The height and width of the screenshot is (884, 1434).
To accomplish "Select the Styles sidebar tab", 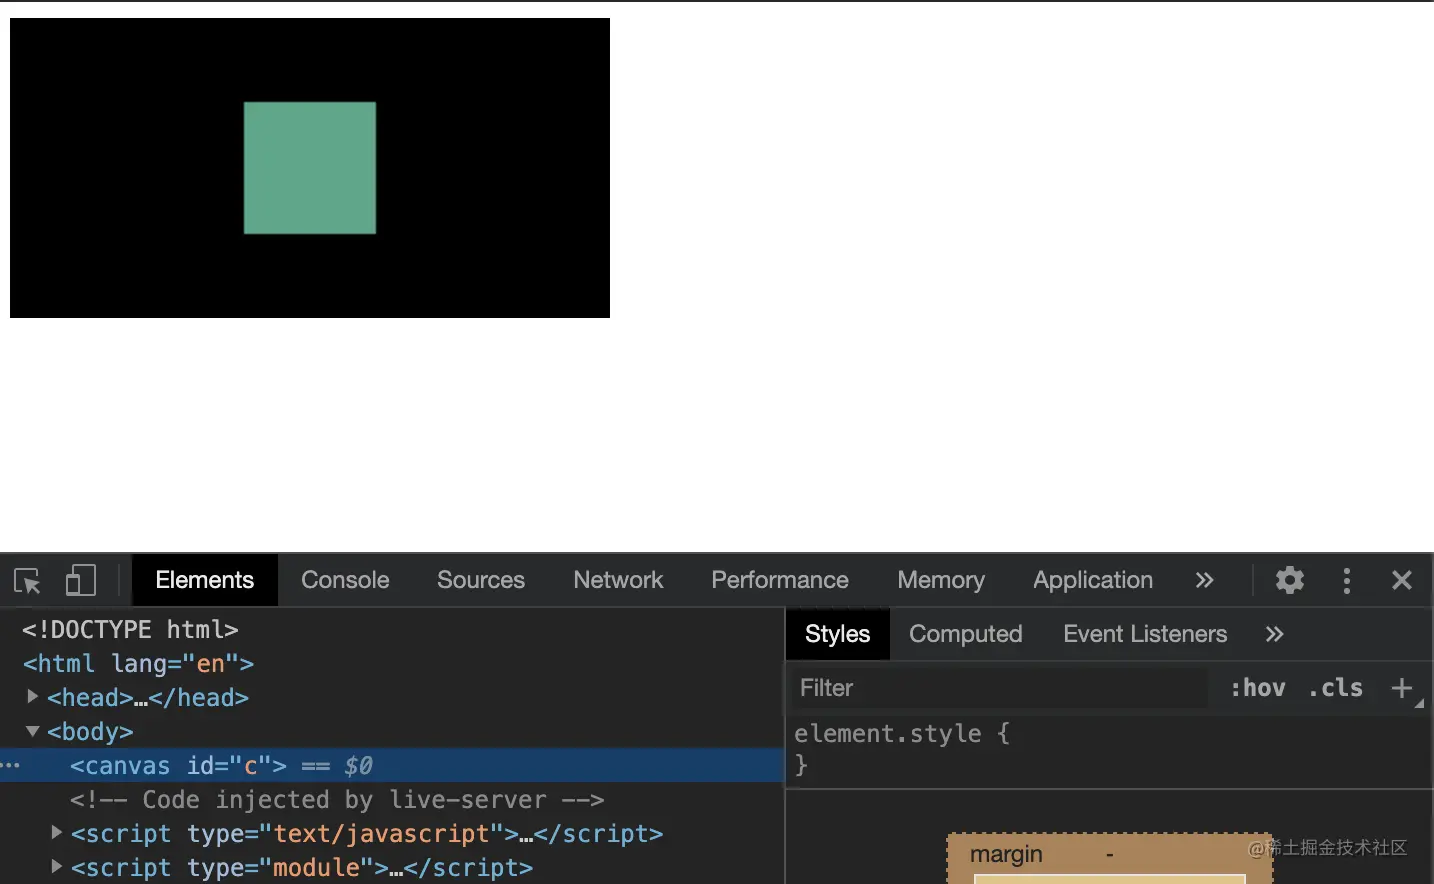I will 838,634.
